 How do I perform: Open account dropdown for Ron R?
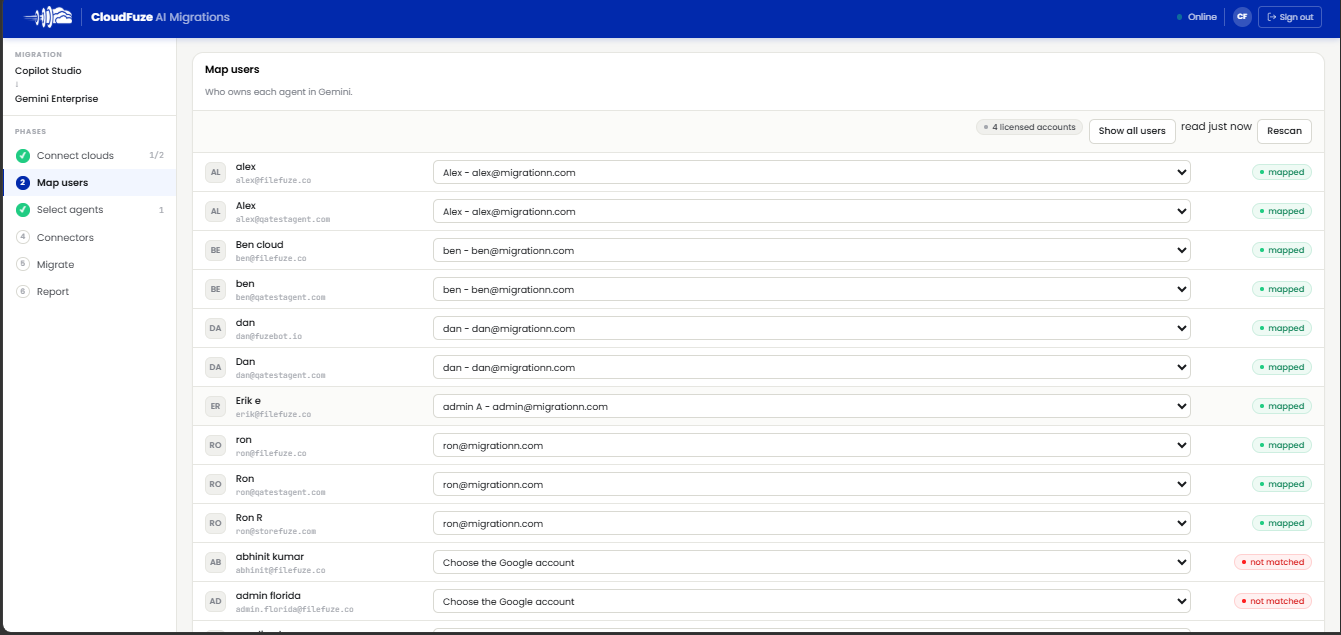pyautogui.click(x=812, y=523)
